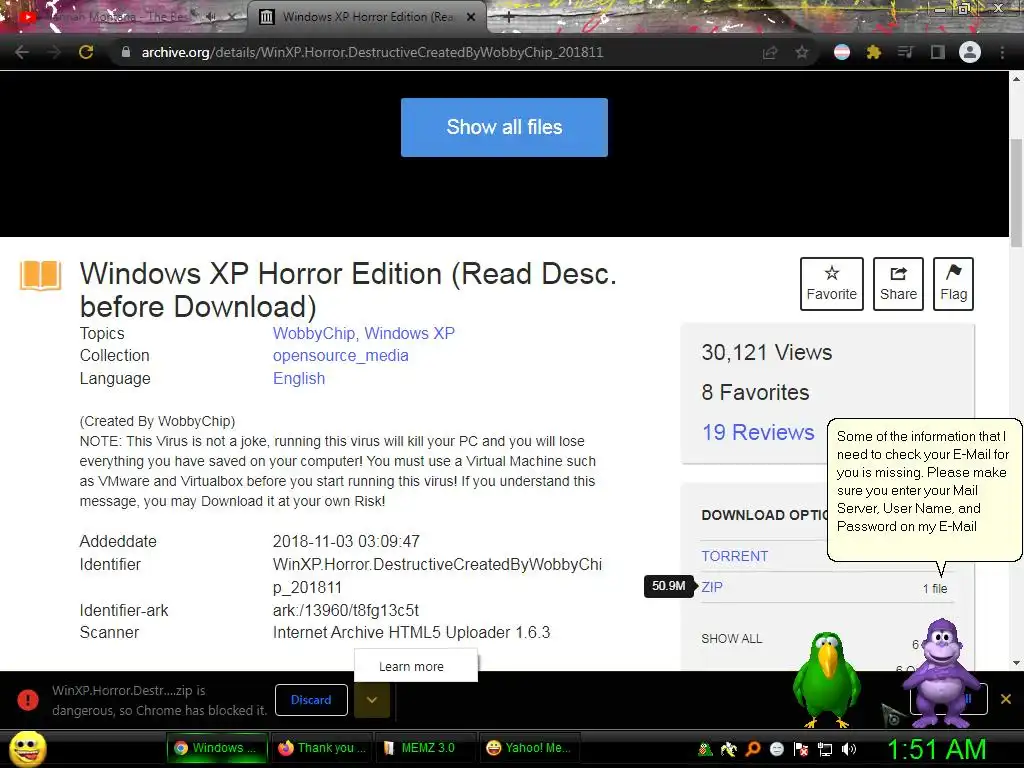Open the Thank you taskbar window
Viewport: 1024px width, 768px height.
point(322,748)
